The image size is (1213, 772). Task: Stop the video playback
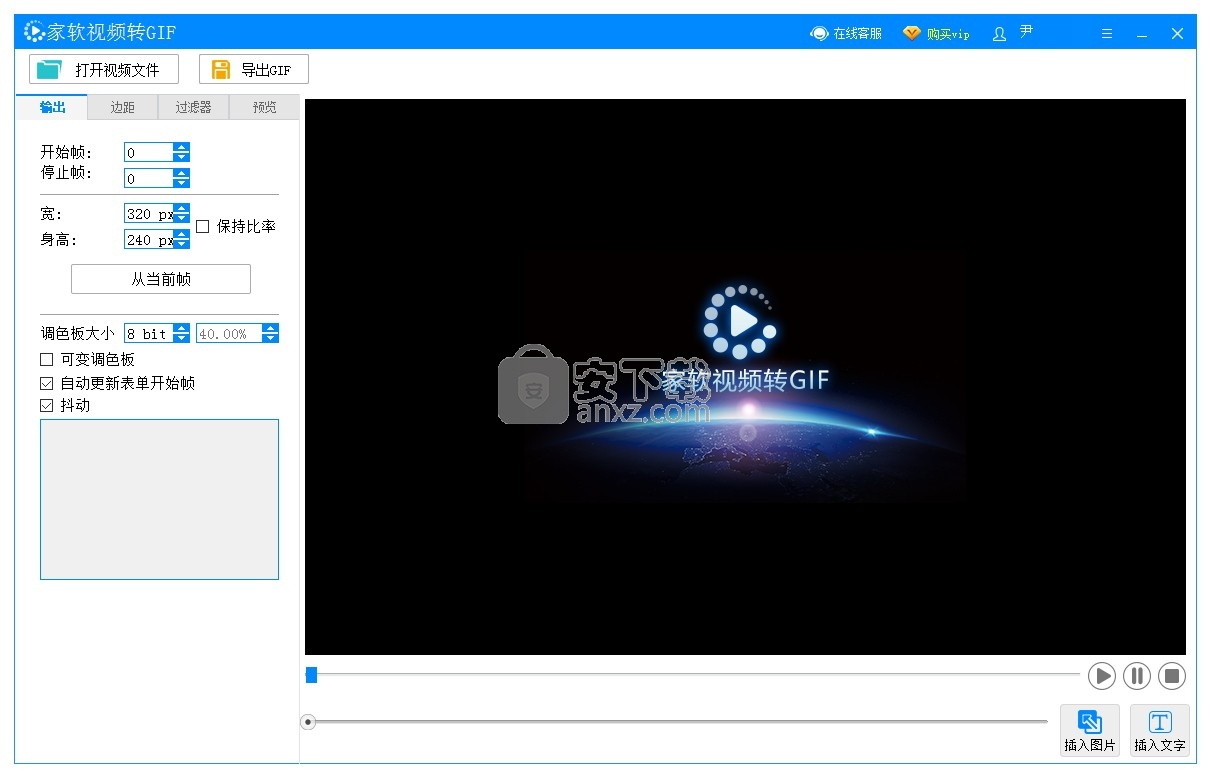1172,676
